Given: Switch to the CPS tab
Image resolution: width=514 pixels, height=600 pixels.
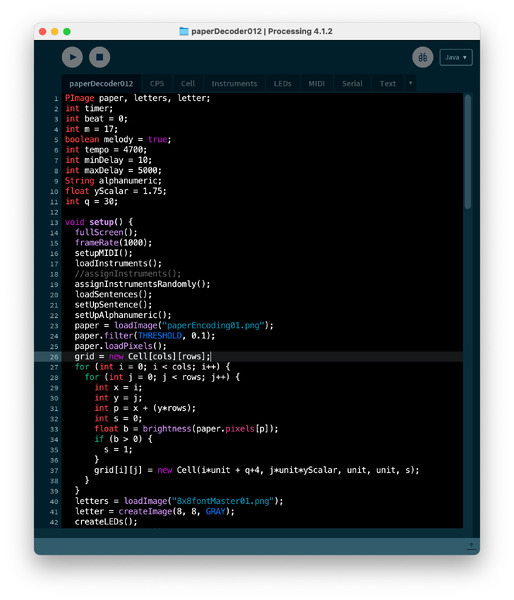Looking at the screenshot, I should pos(157,83).
